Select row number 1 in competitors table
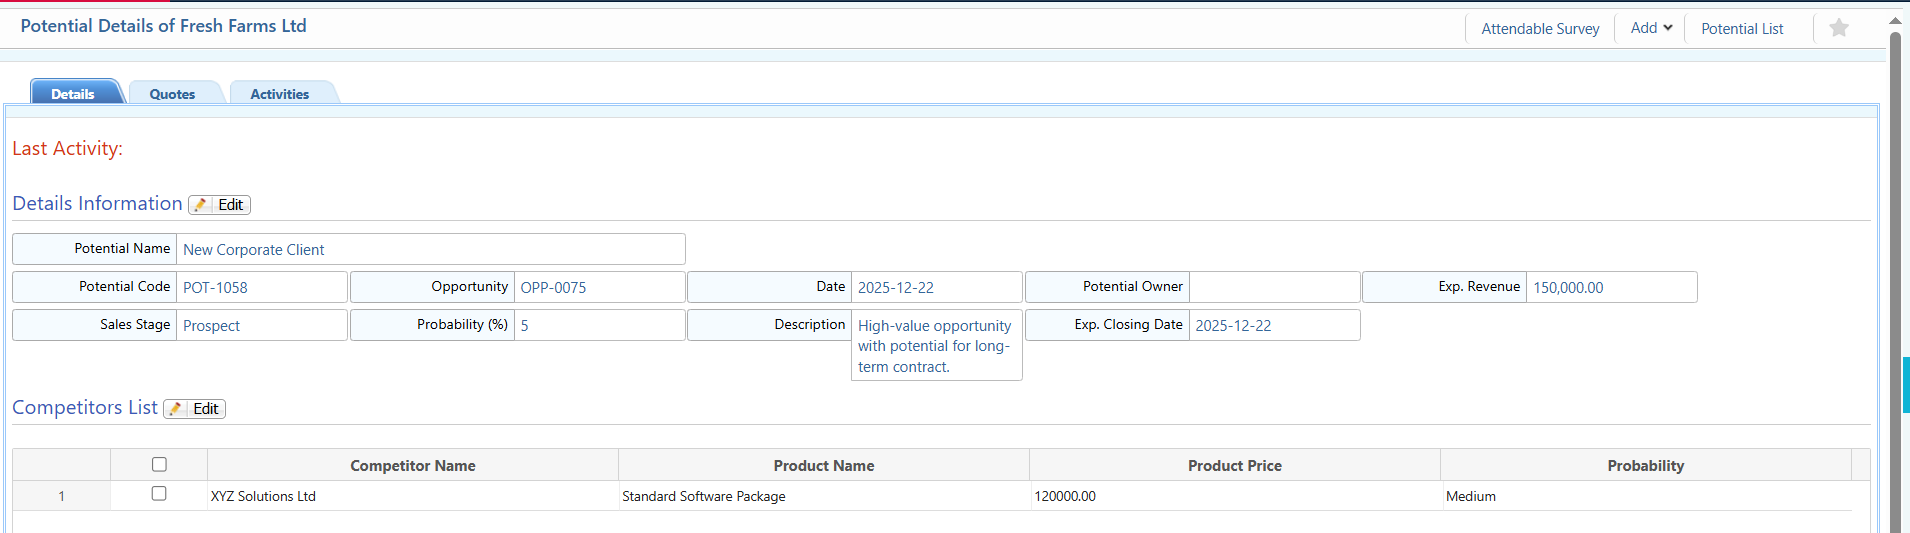 61,496
